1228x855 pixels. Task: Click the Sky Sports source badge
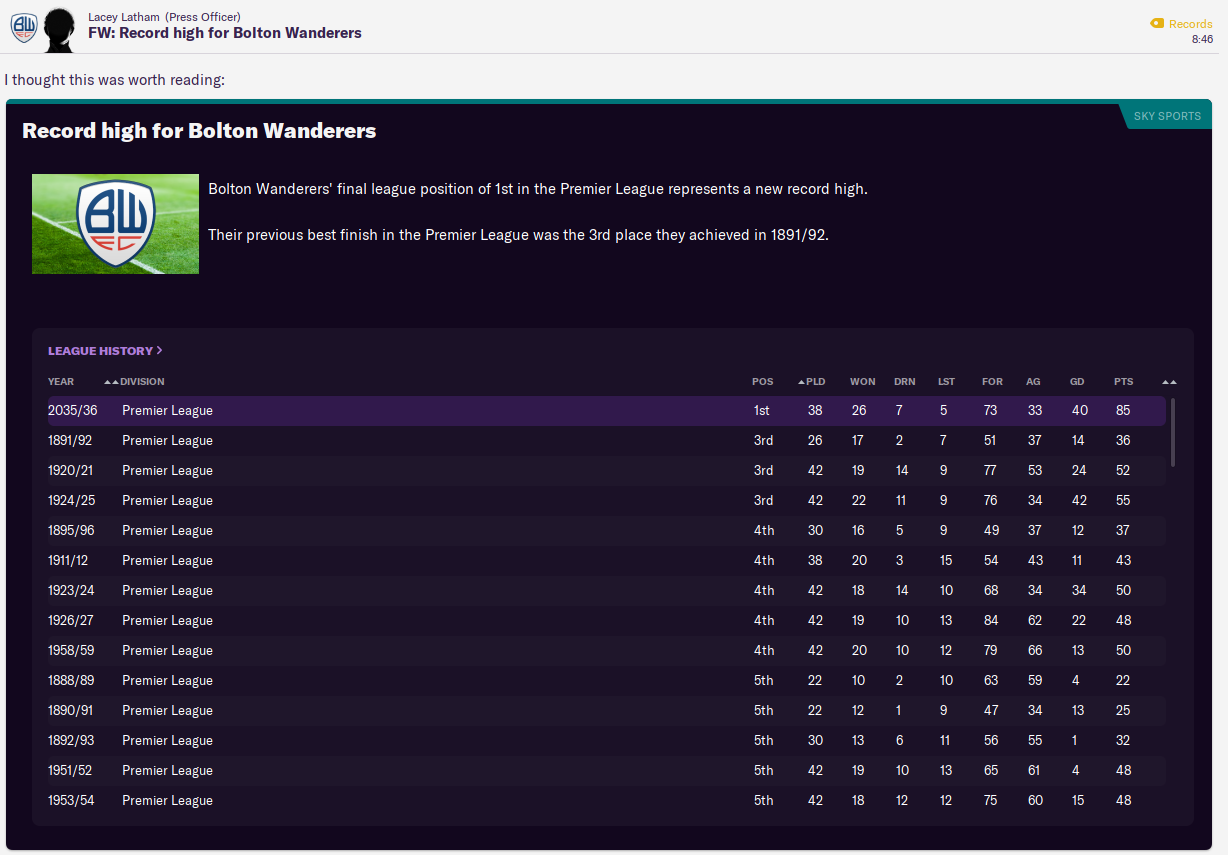[x=1166, y=116]
